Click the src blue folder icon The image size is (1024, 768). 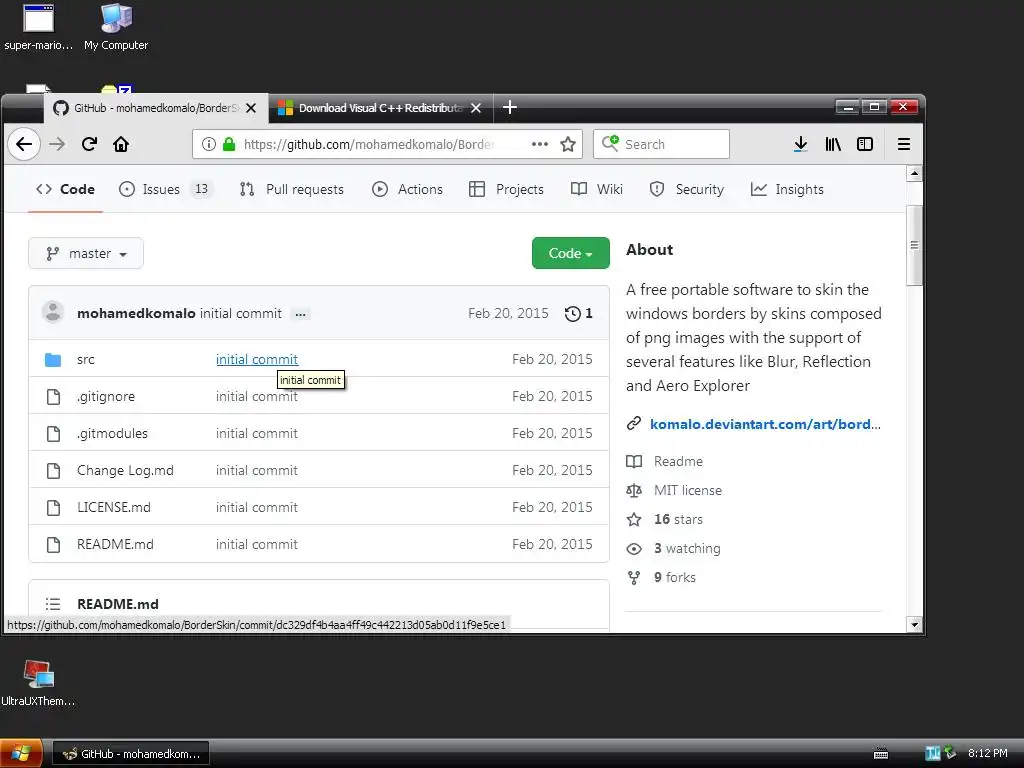pyautogui.click(x=53, y=360)
